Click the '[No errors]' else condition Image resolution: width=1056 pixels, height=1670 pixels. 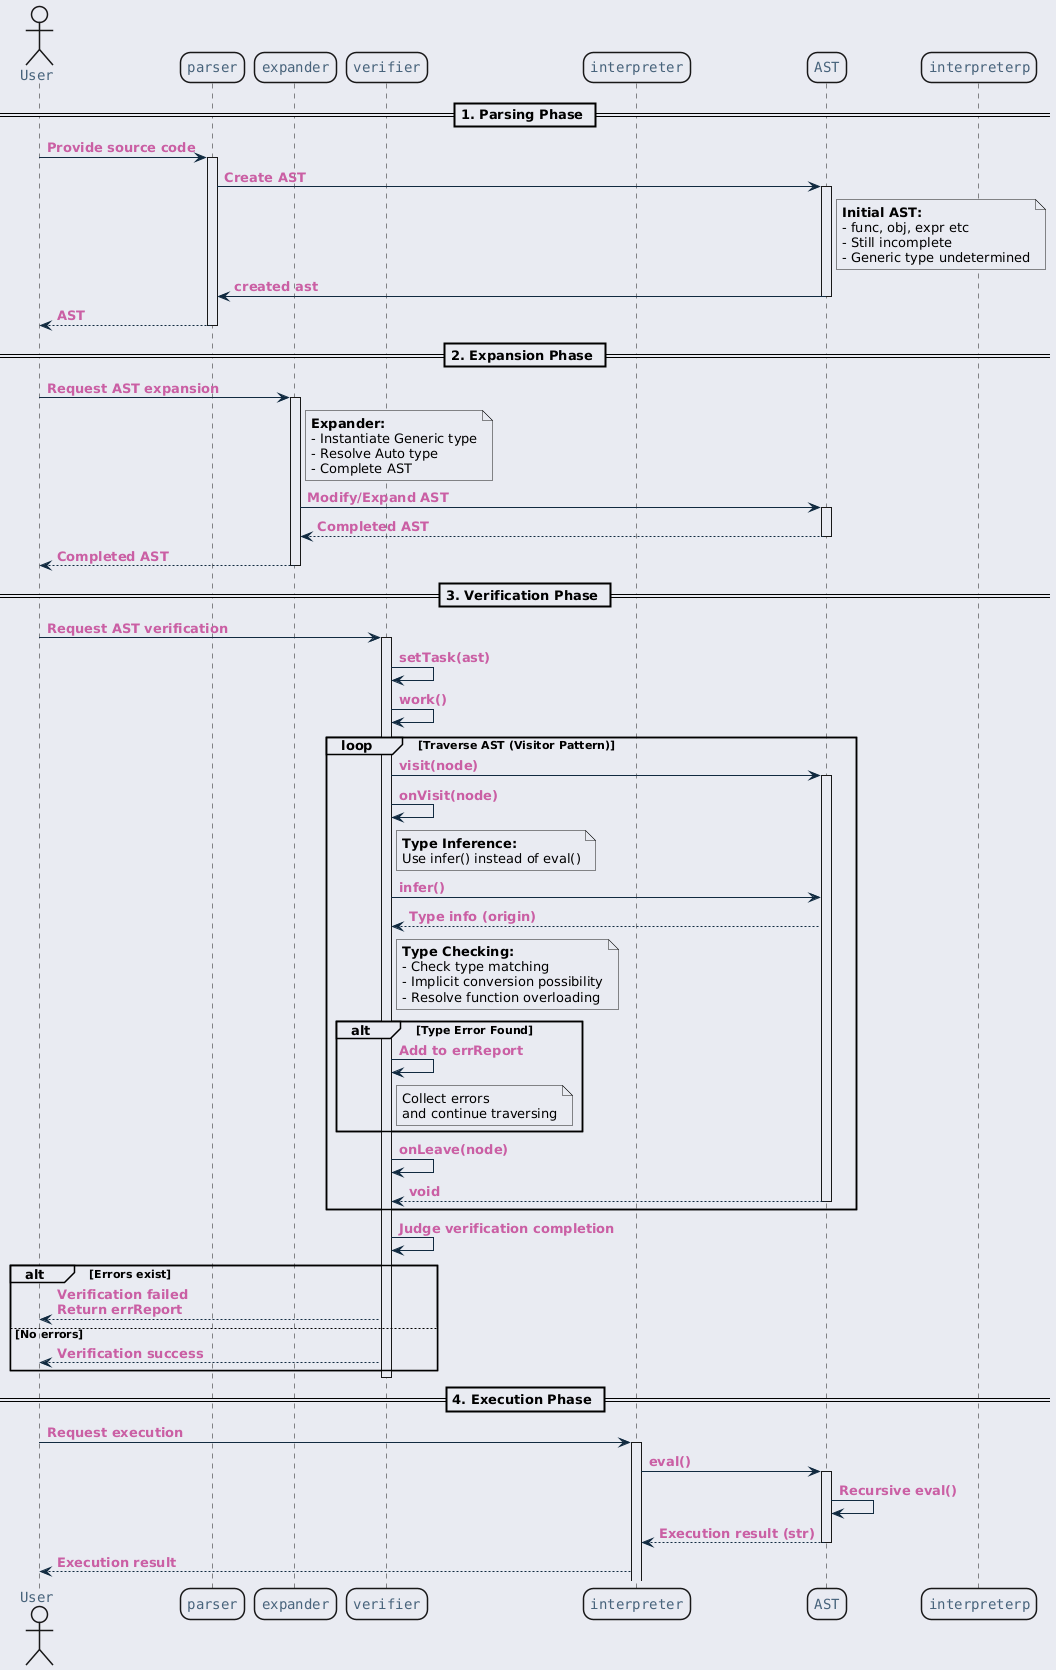pyautogui.click(x=49, y=1334)
